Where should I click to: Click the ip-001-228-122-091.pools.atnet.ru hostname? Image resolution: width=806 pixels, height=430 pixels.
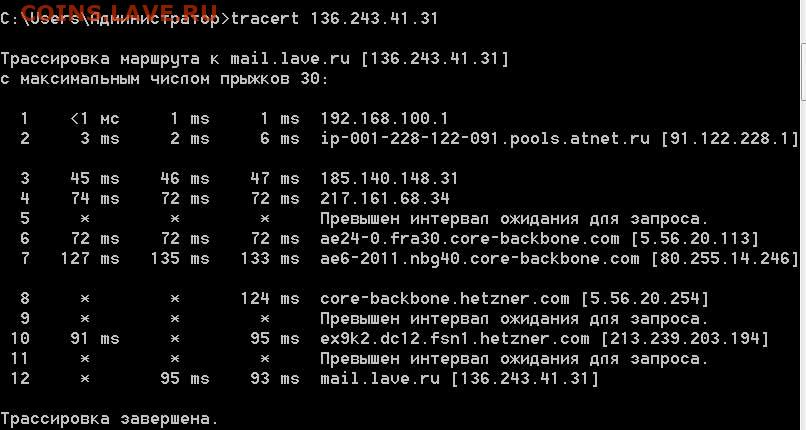[x=485, y=139]
